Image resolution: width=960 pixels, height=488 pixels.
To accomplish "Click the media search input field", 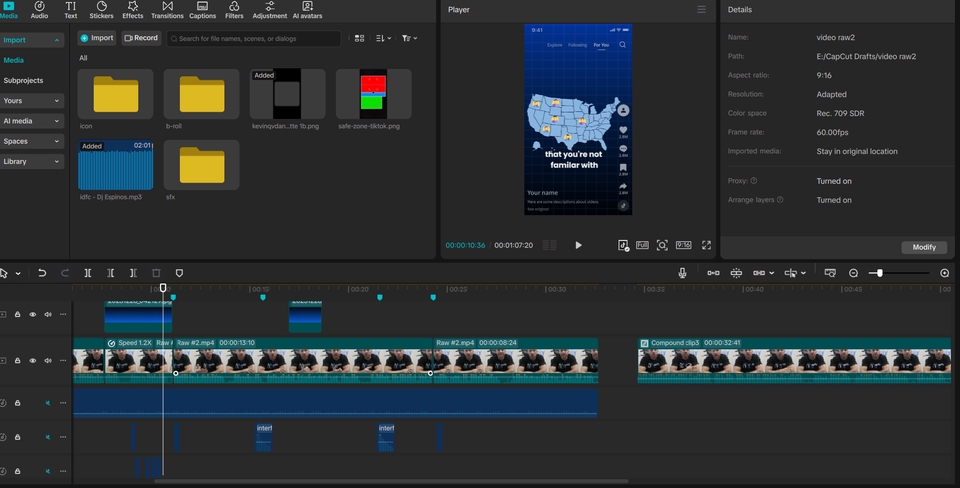I will 255,38.
